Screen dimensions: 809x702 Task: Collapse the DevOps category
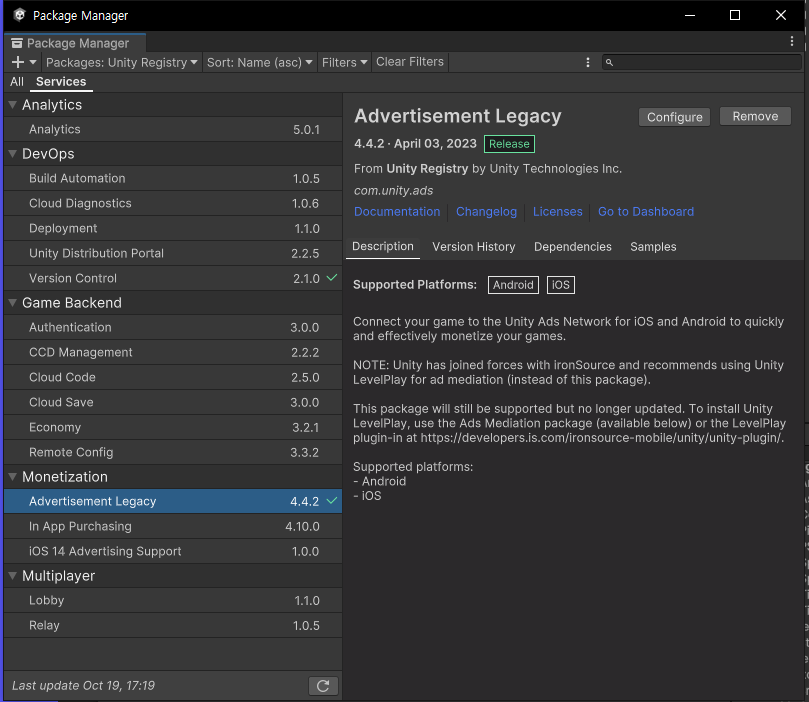13,154
